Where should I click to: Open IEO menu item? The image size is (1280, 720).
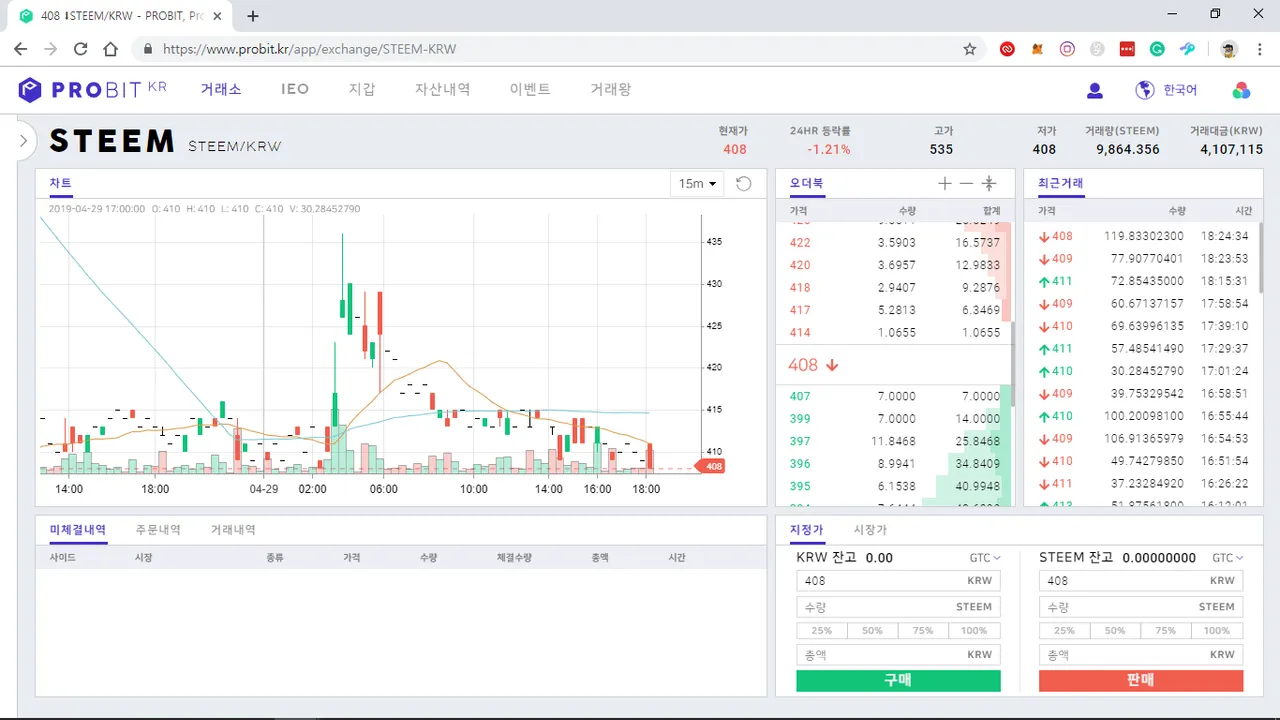point(295,89)
